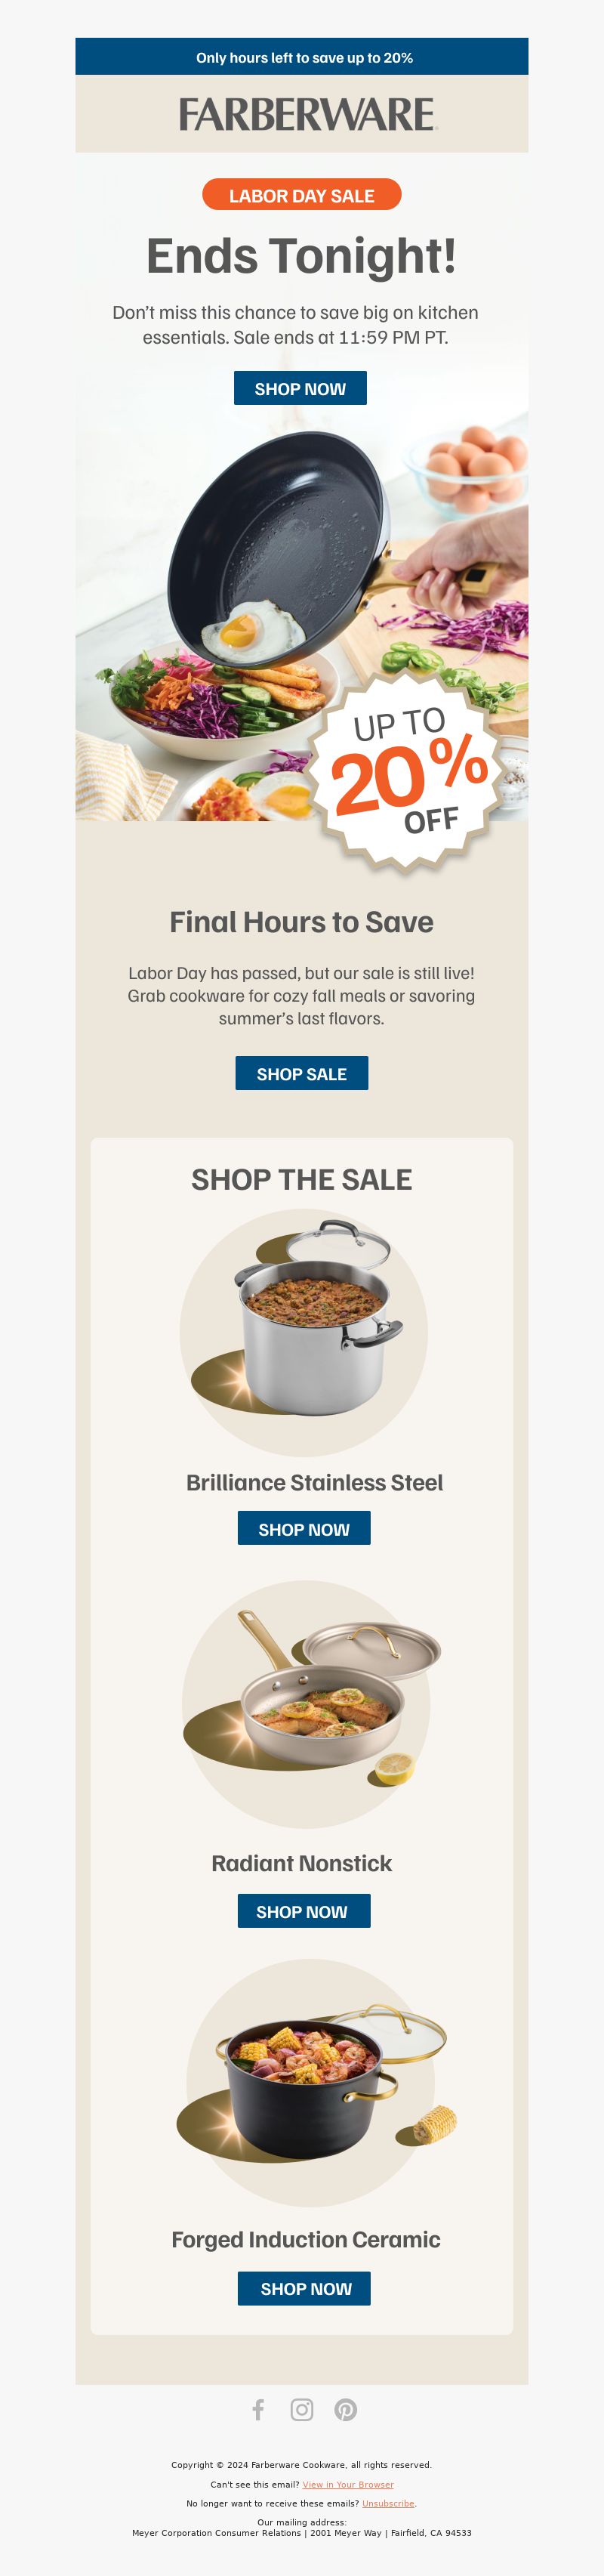The image size is (604, 2576).
Task: Click the 'Only hours left' blue banner
Action: pos(302,57)
